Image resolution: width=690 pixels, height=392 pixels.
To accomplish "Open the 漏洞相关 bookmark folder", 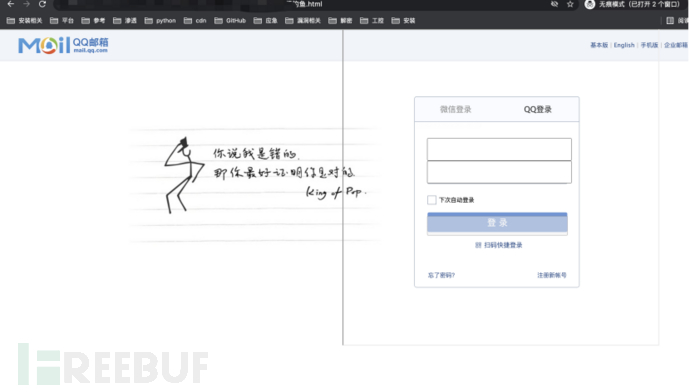I will 303,20.
